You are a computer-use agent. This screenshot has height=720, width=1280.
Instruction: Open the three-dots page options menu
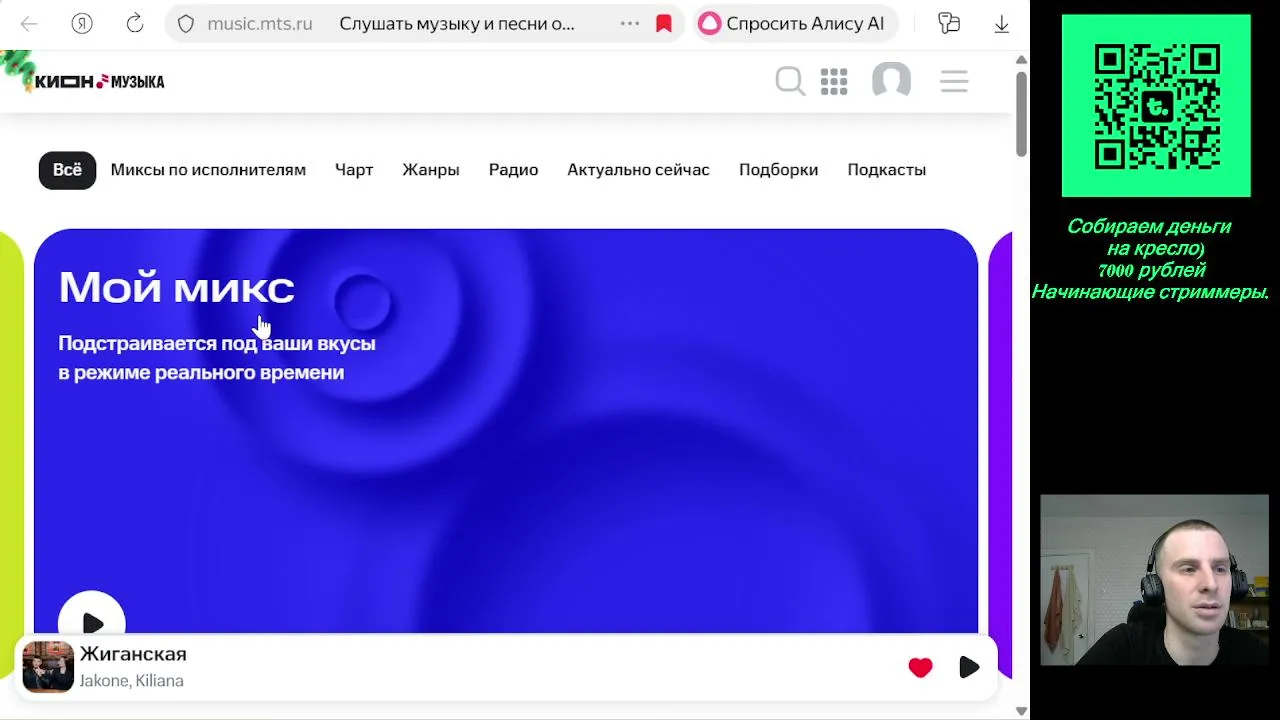pos(630,24)
